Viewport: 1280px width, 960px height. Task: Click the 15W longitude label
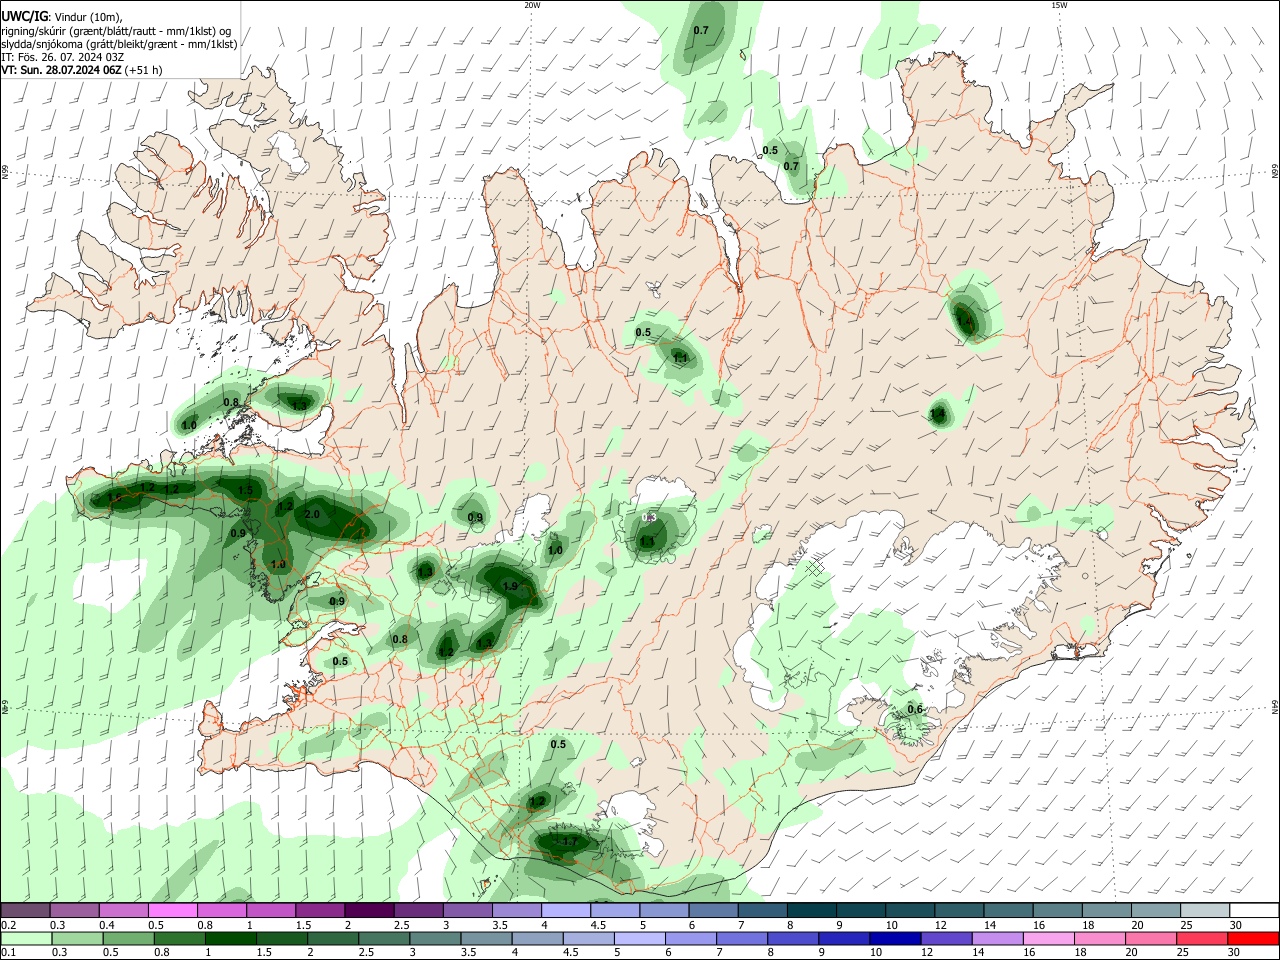(1059, 5)
